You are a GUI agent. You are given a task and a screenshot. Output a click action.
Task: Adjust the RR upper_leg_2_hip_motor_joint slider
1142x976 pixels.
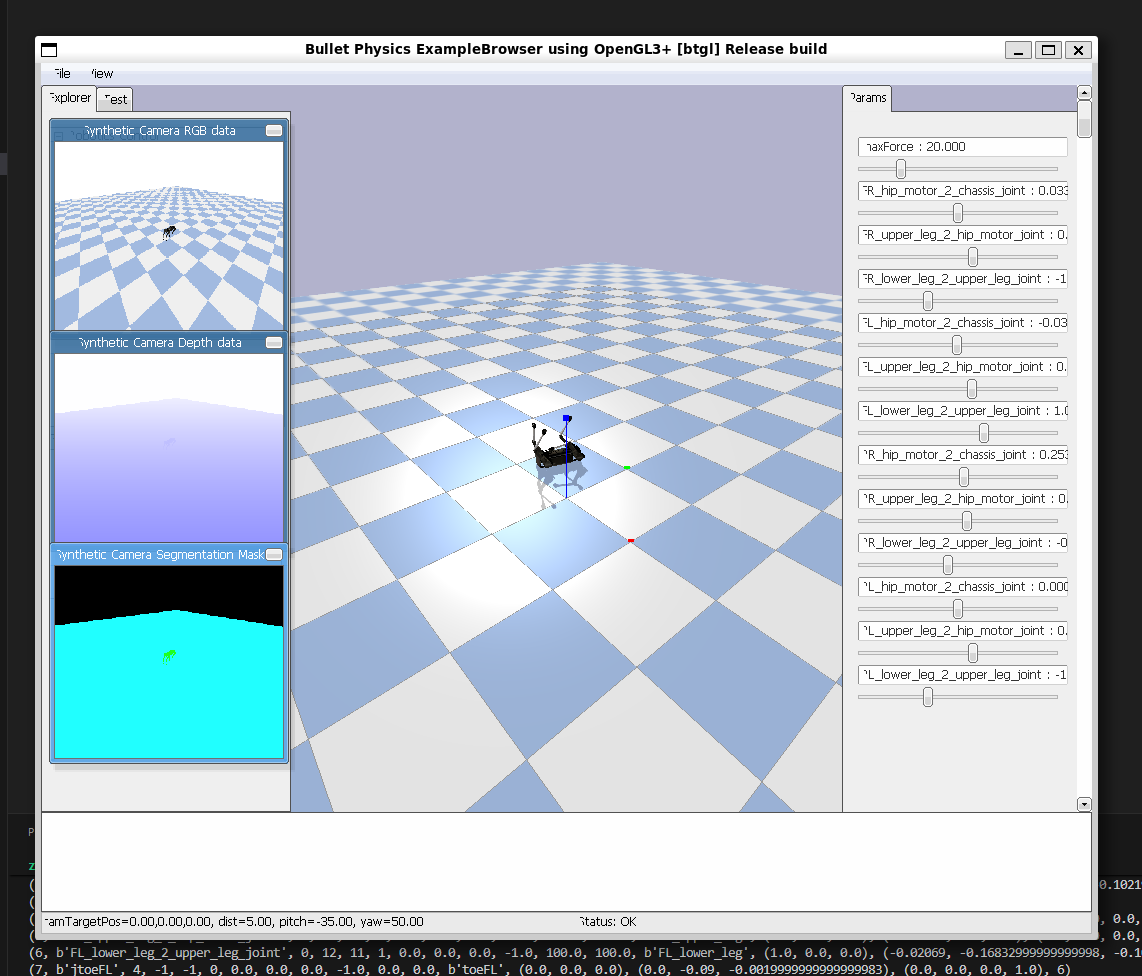(x=967, y=521)
